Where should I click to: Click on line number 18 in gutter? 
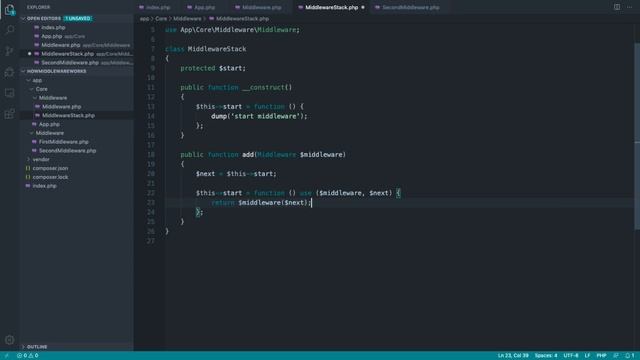coord(151,155)
